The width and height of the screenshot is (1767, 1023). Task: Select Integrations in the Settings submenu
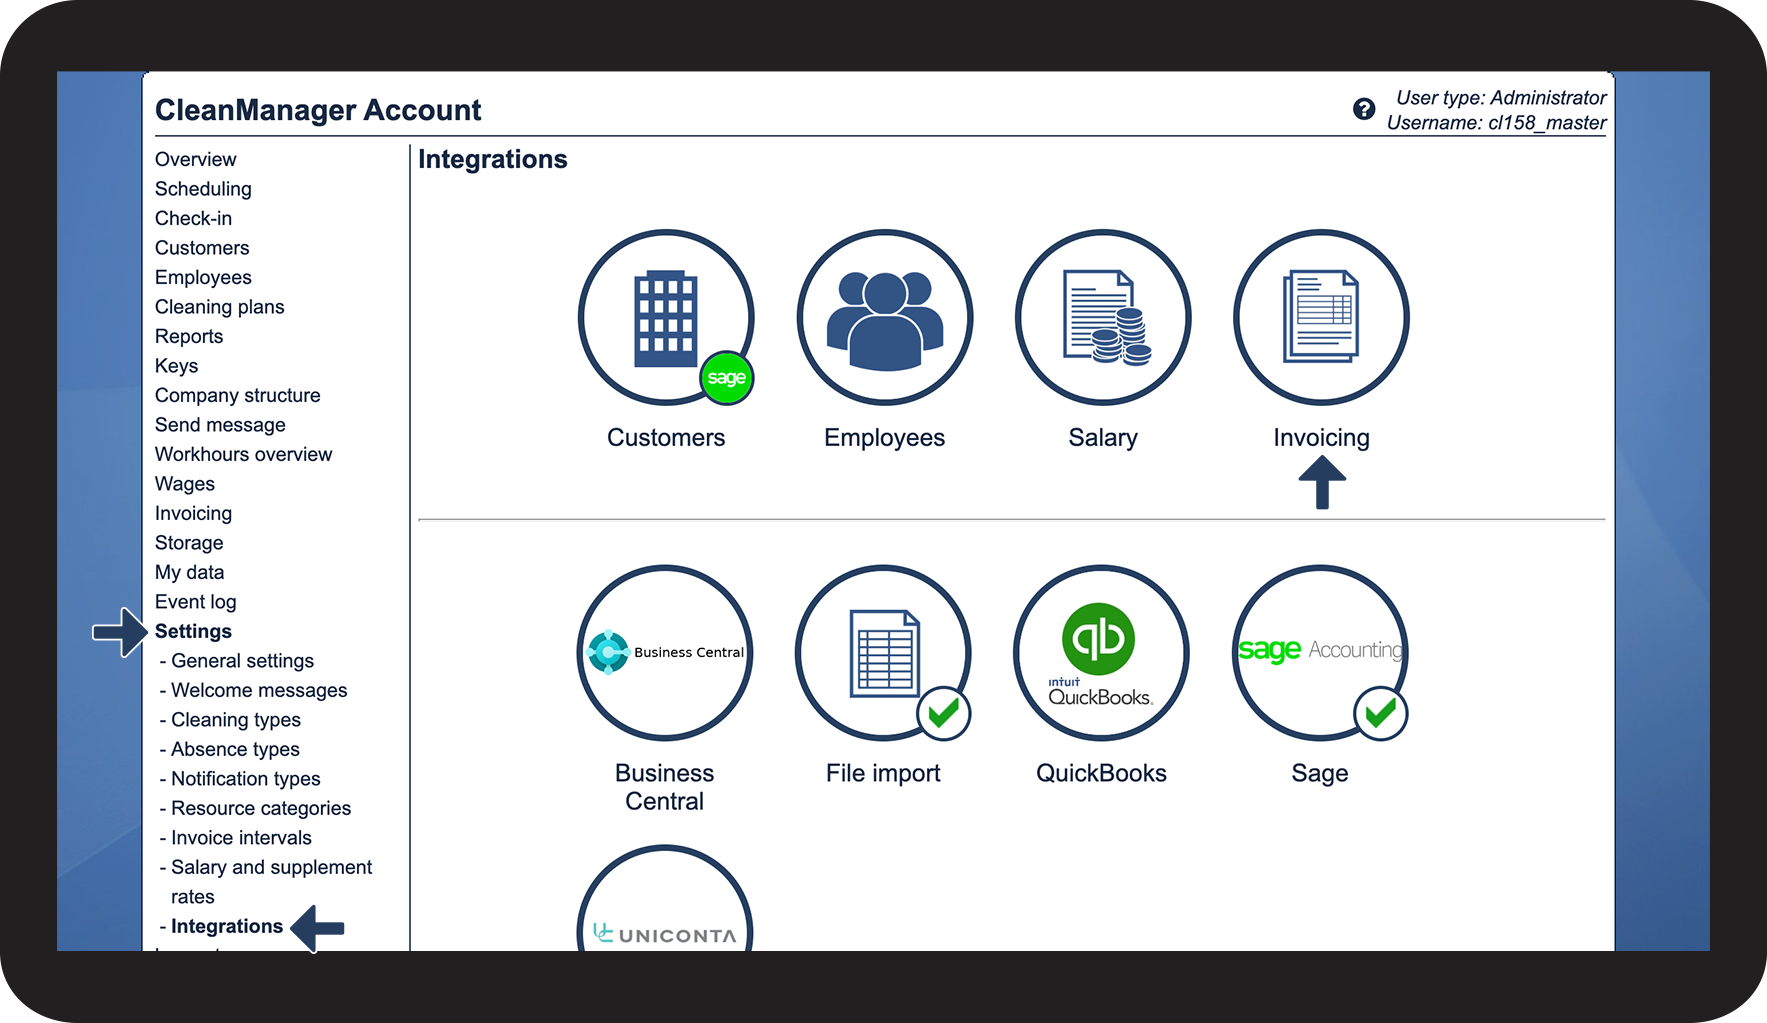[227, 926]
